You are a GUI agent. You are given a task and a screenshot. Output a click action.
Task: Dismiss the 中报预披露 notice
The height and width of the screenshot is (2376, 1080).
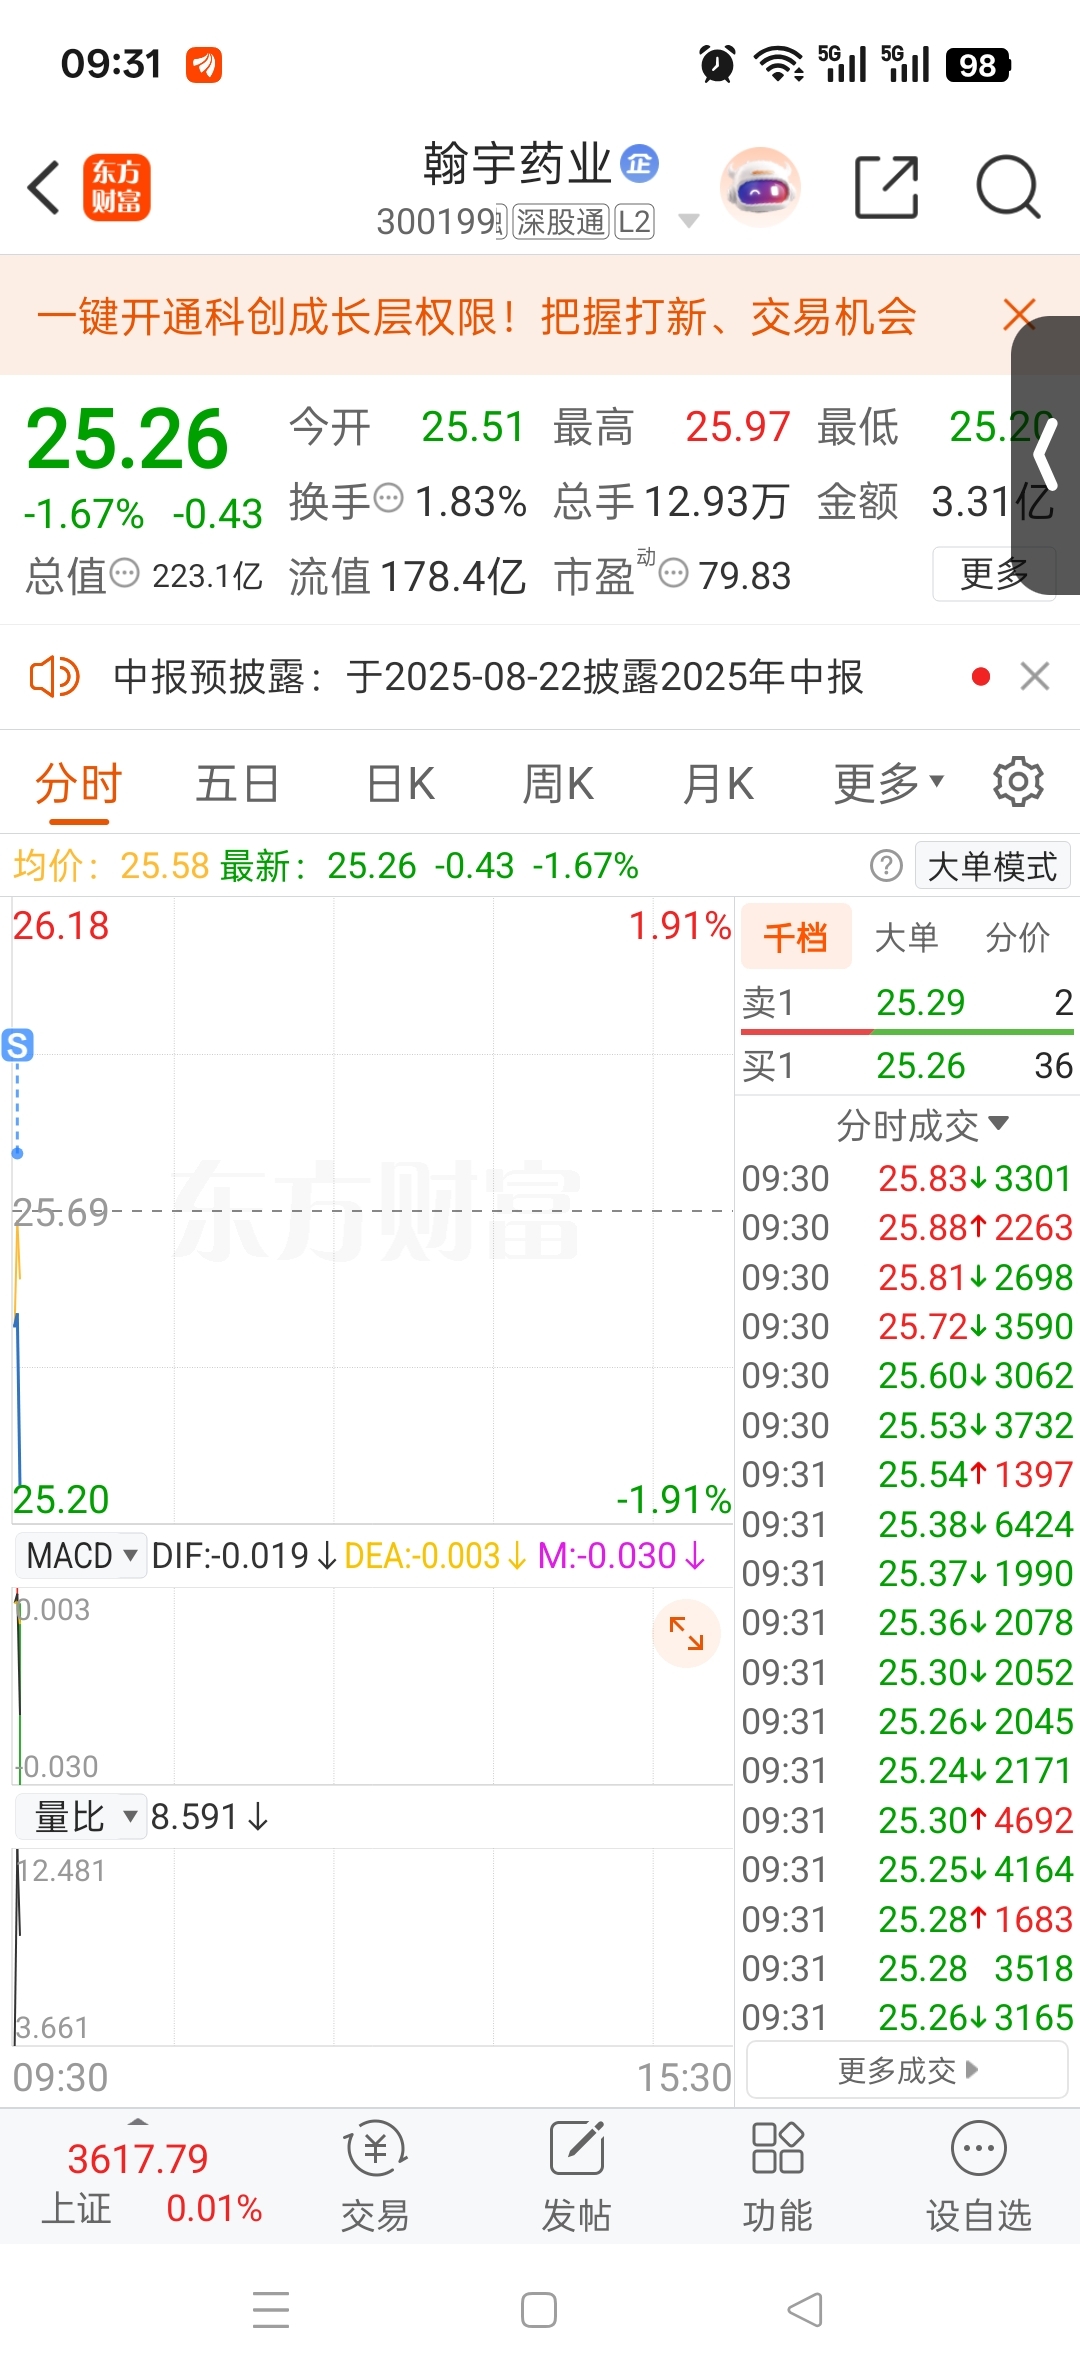(x=1035, y=677)
